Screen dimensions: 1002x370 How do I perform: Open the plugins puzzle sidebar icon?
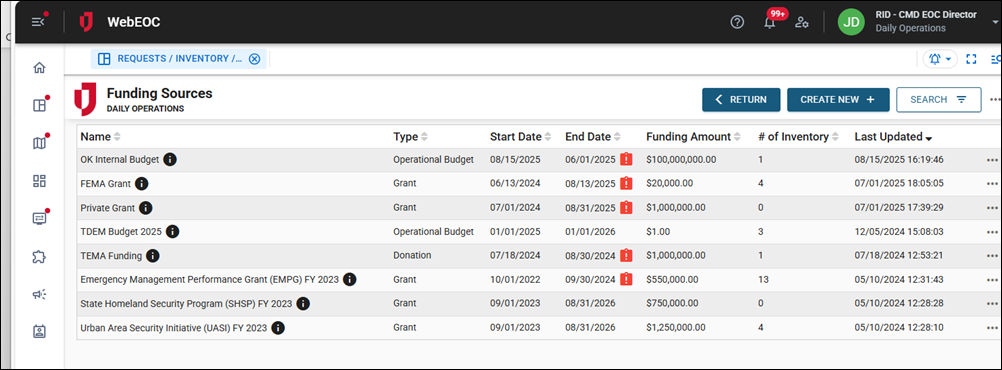[x=40, y=256]
